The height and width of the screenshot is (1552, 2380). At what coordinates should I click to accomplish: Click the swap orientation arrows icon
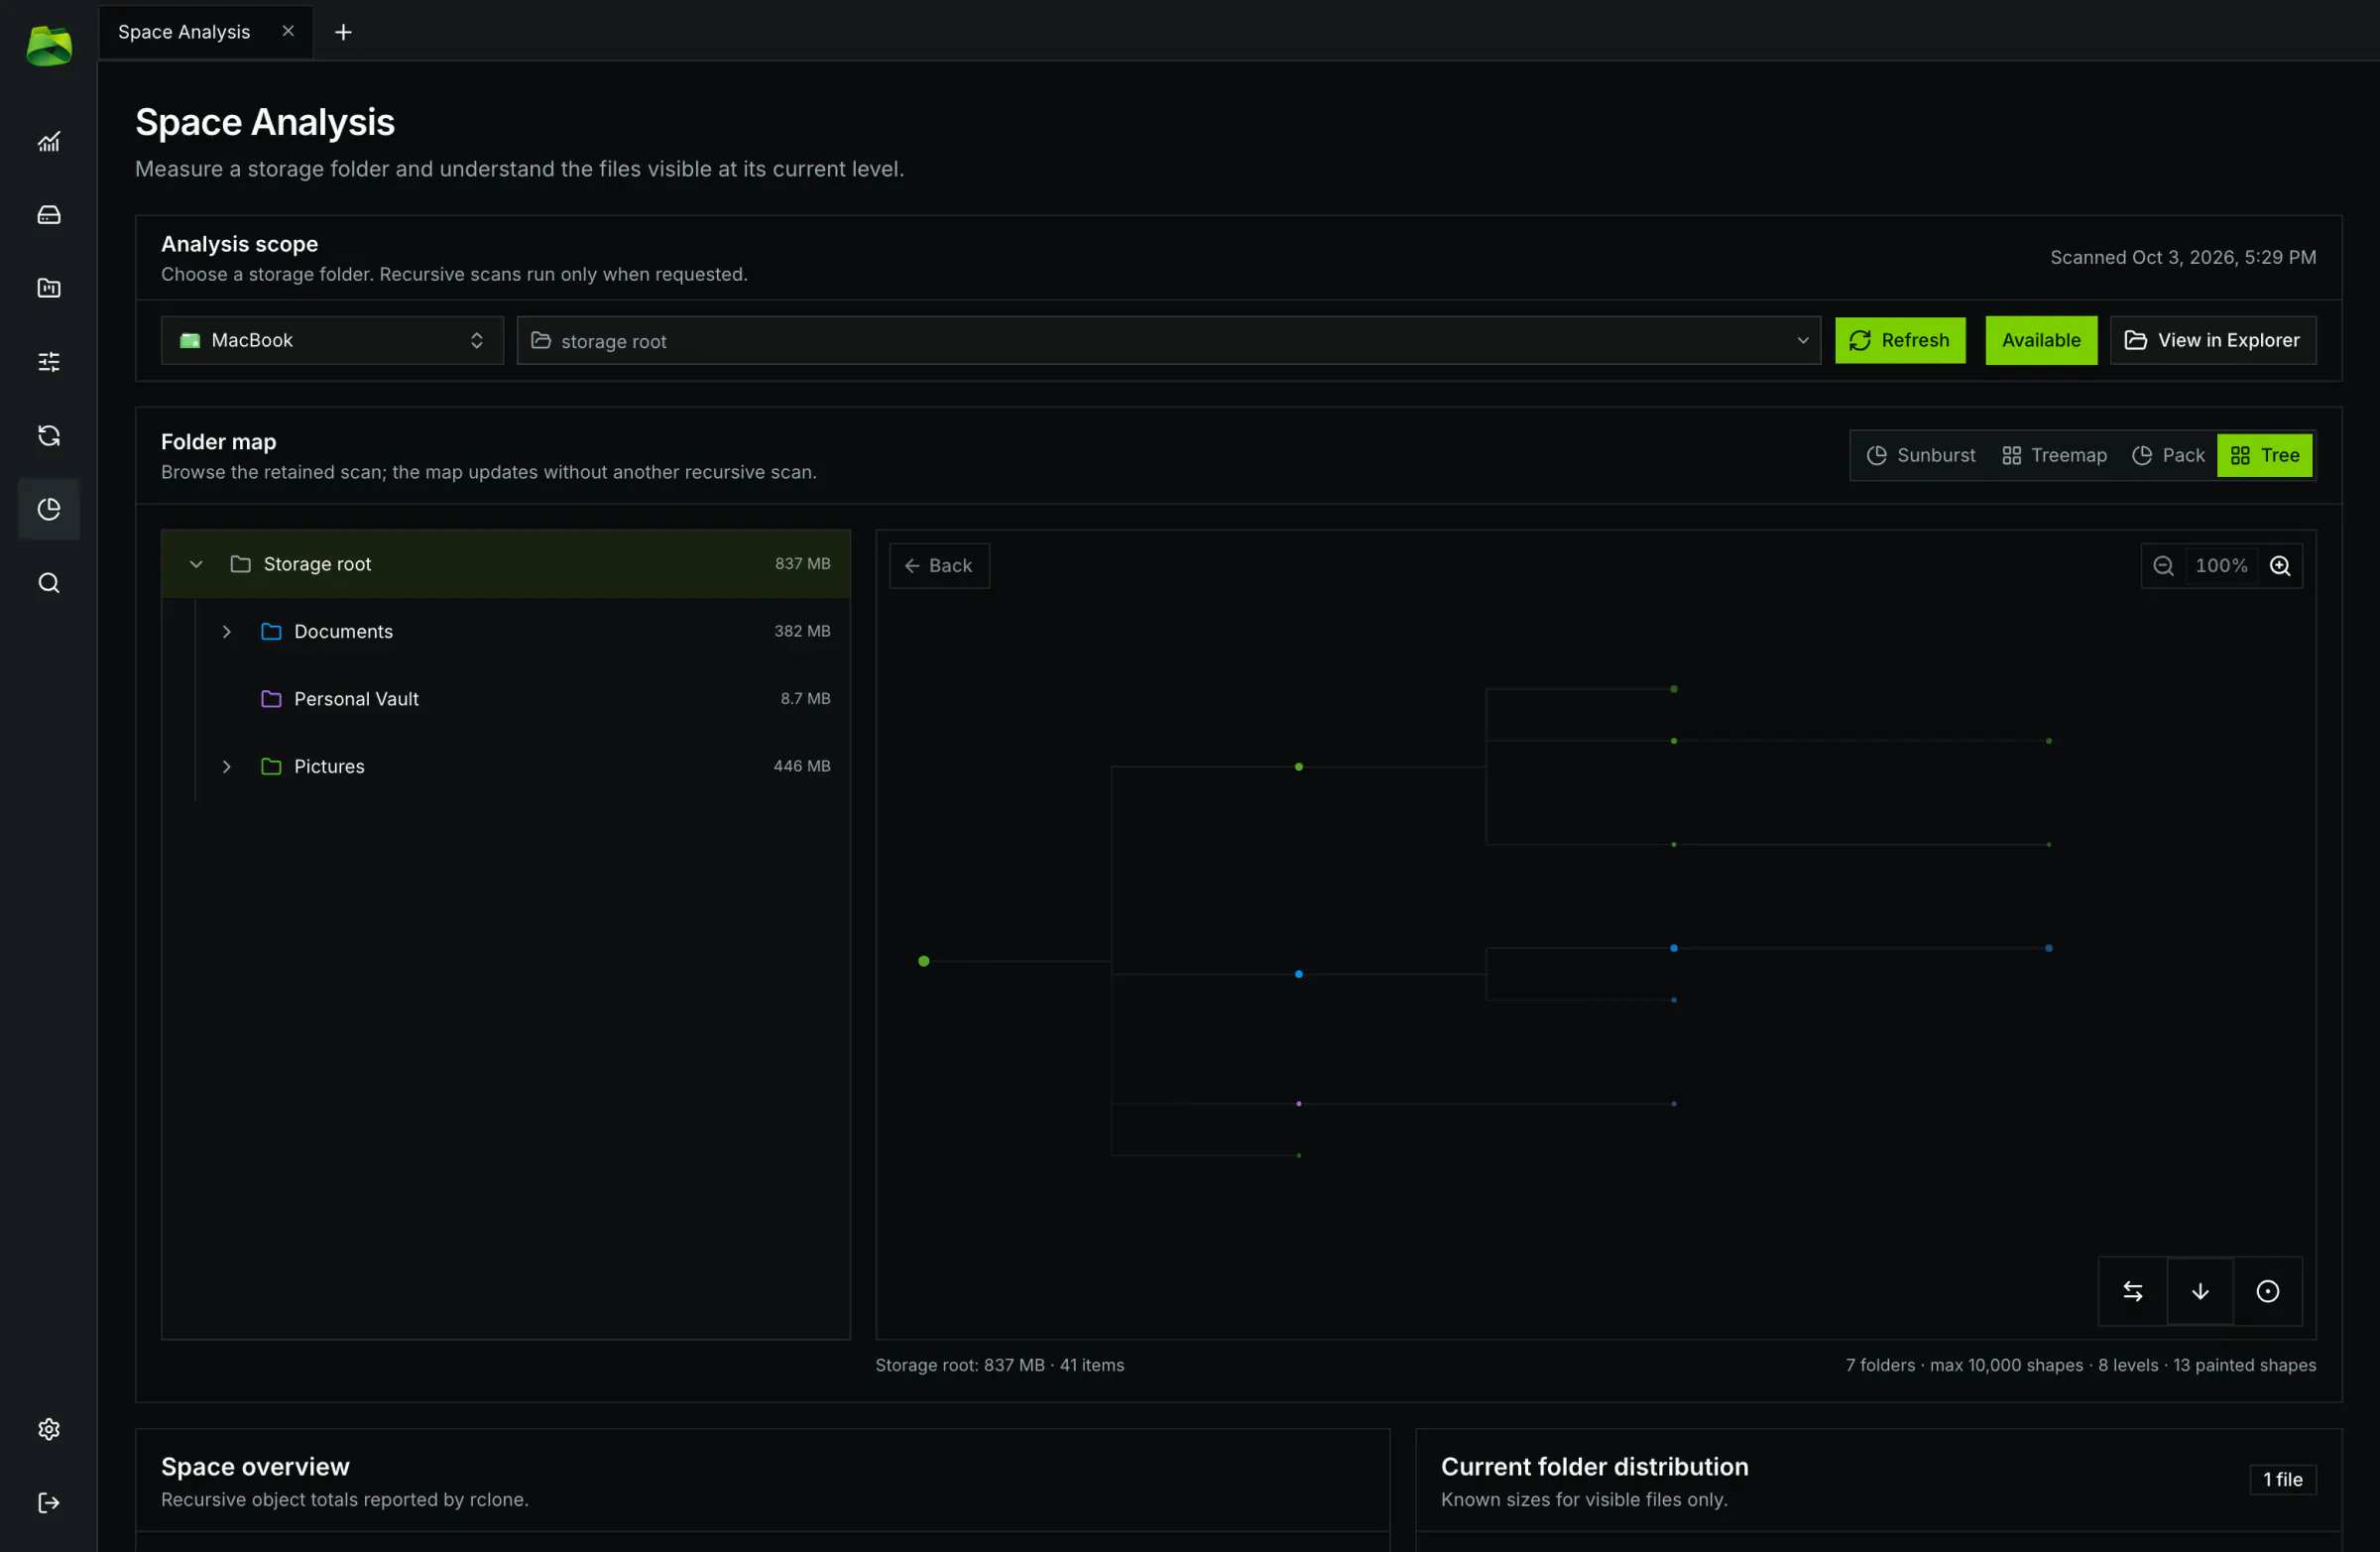tap(2133, 1291)
